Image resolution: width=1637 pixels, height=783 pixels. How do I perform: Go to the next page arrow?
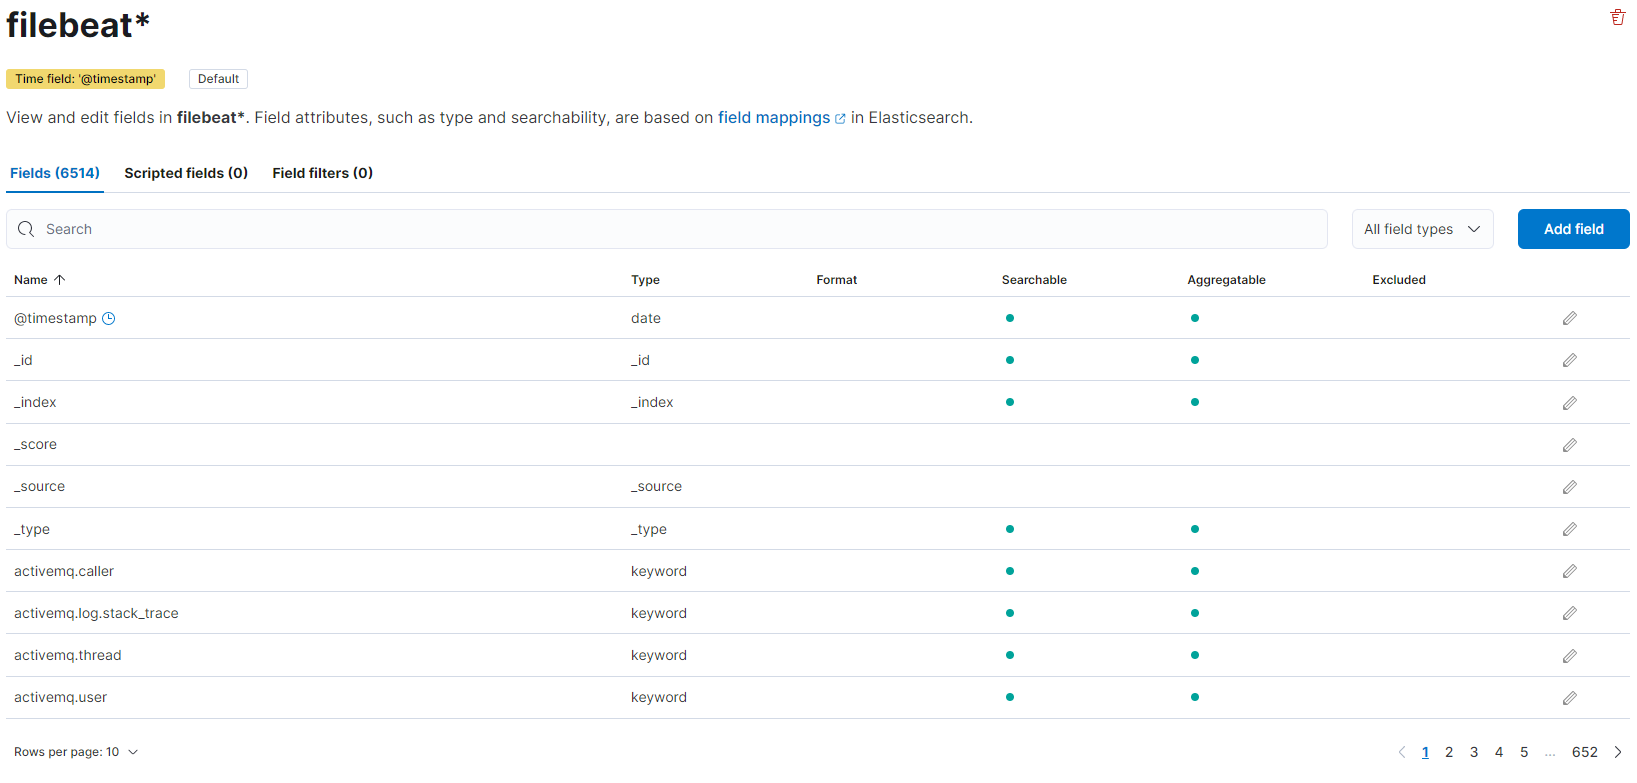pyautogui.click(x=1618, y=752)
